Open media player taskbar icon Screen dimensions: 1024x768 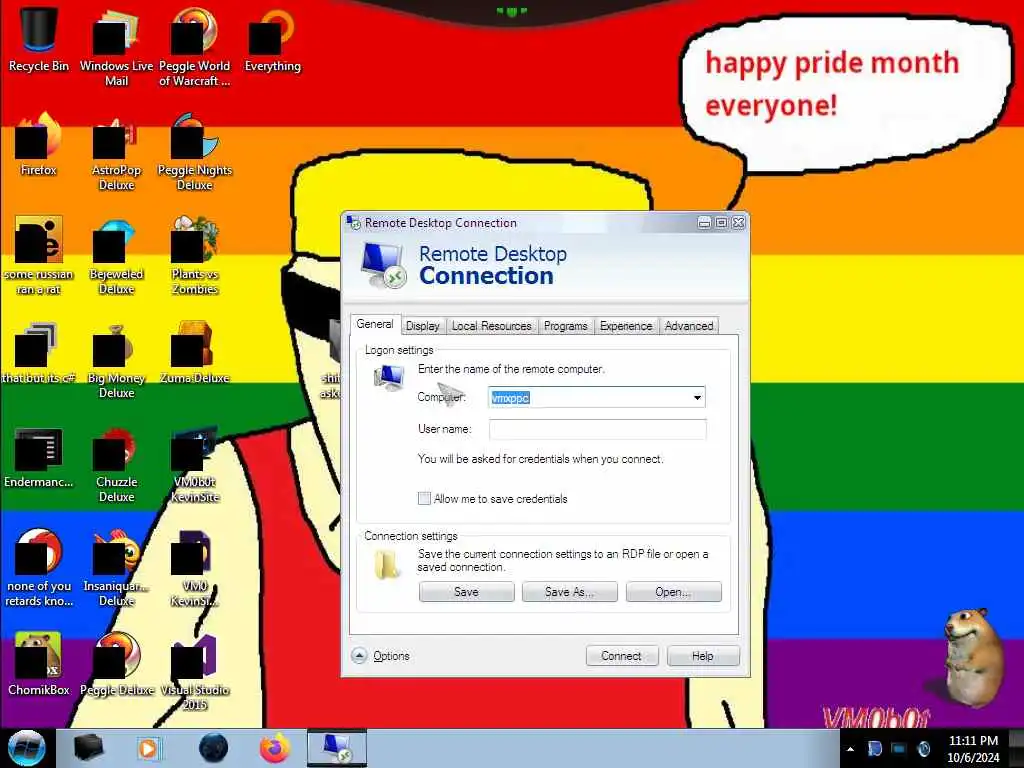(148, 748)
